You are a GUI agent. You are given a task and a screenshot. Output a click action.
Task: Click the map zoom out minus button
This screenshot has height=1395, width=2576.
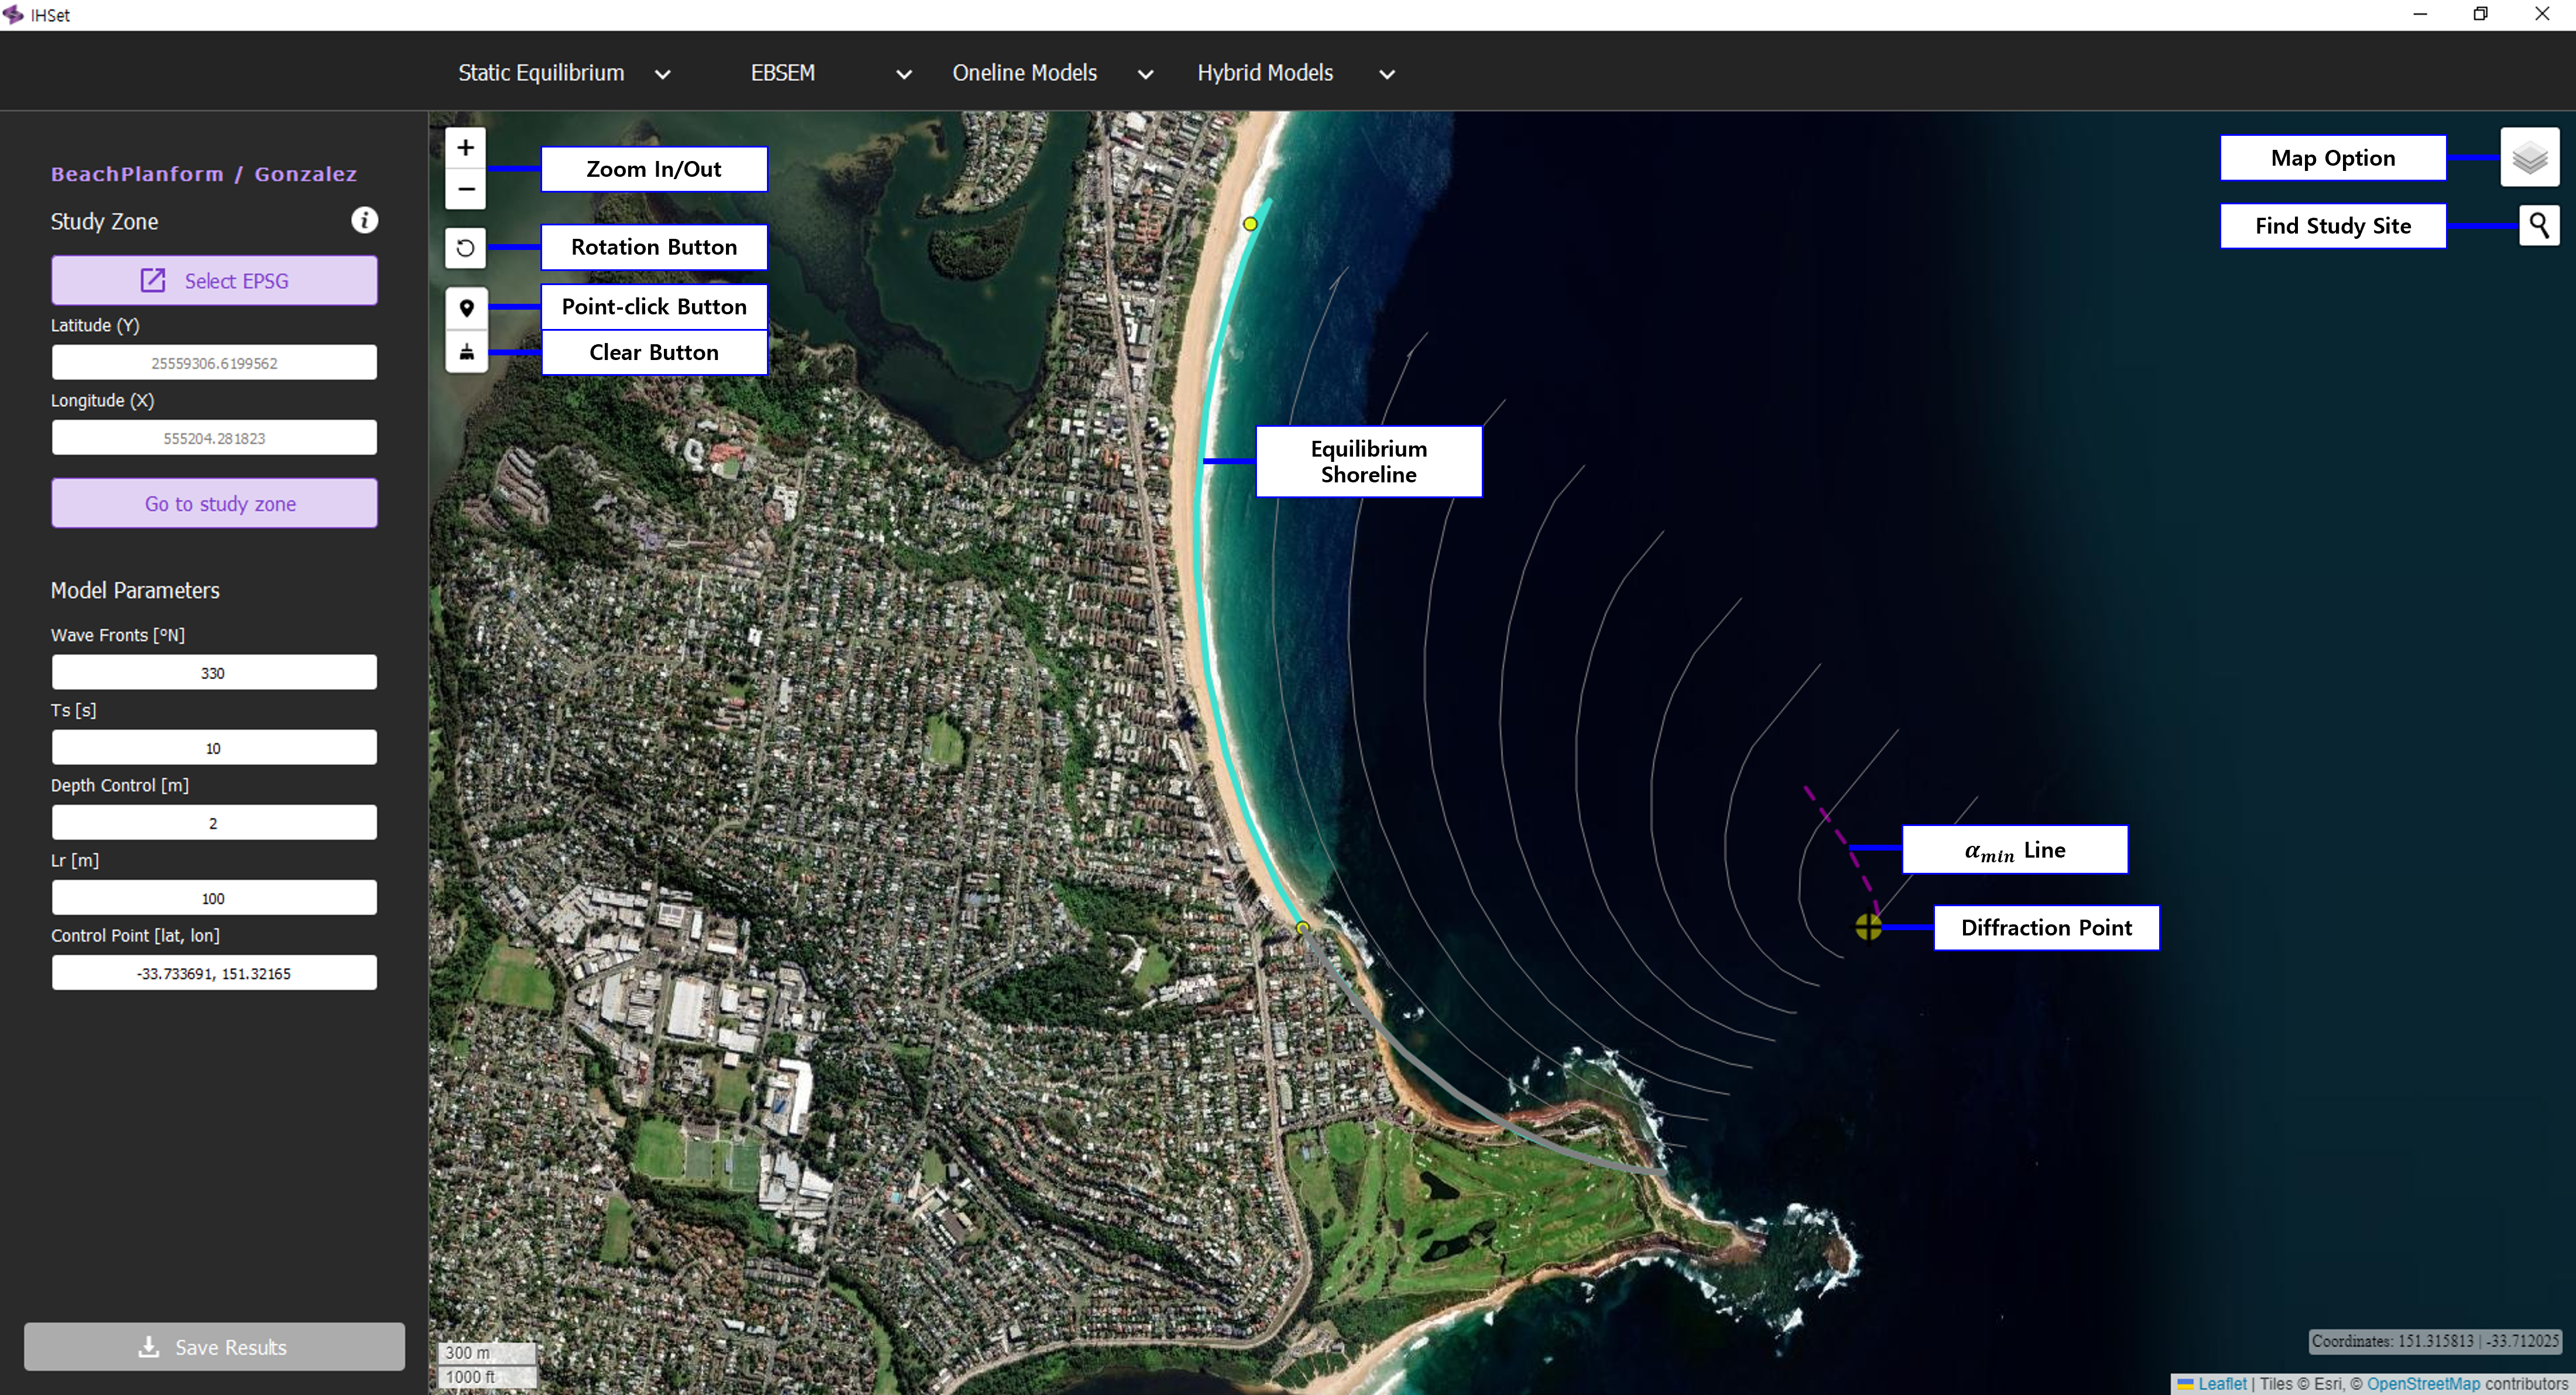(x=465, y=189)
